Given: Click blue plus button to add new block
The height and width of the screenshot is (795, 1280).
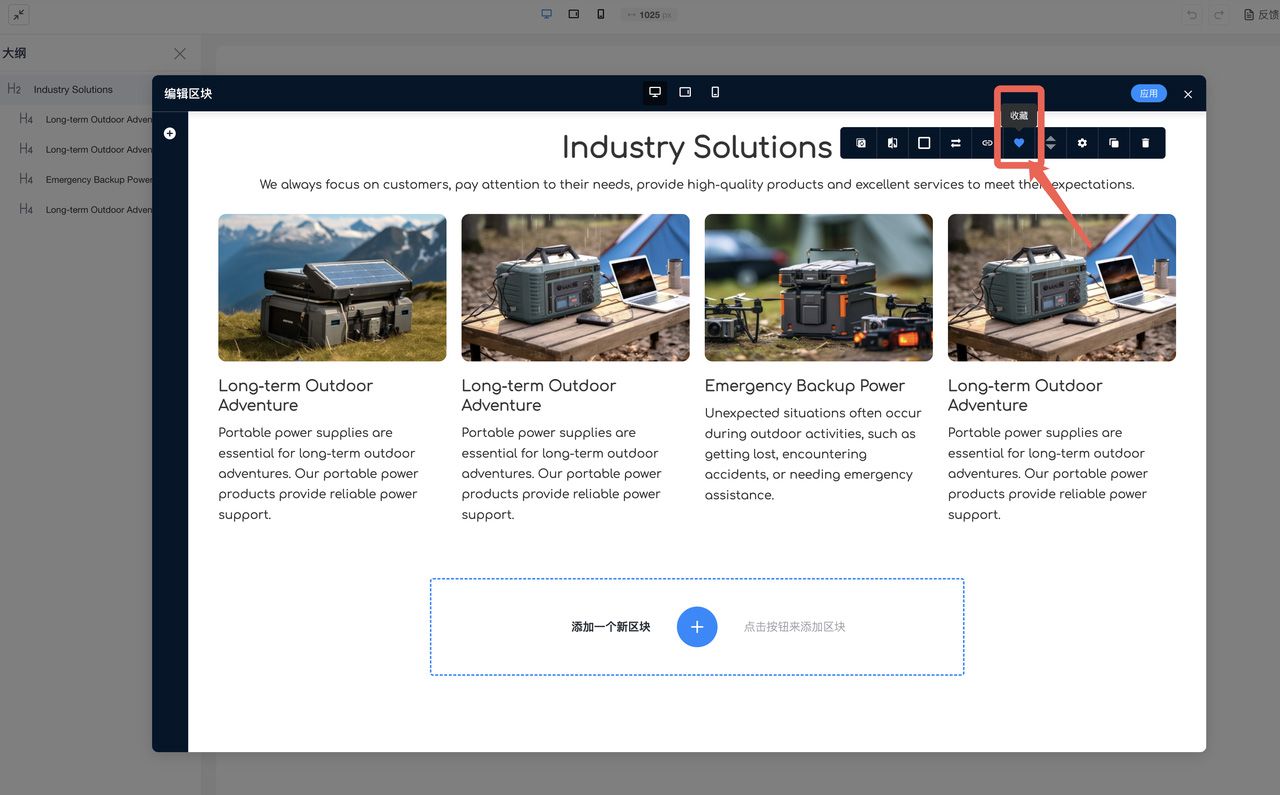Looking at the screenshot, I should tap(697, 627).
